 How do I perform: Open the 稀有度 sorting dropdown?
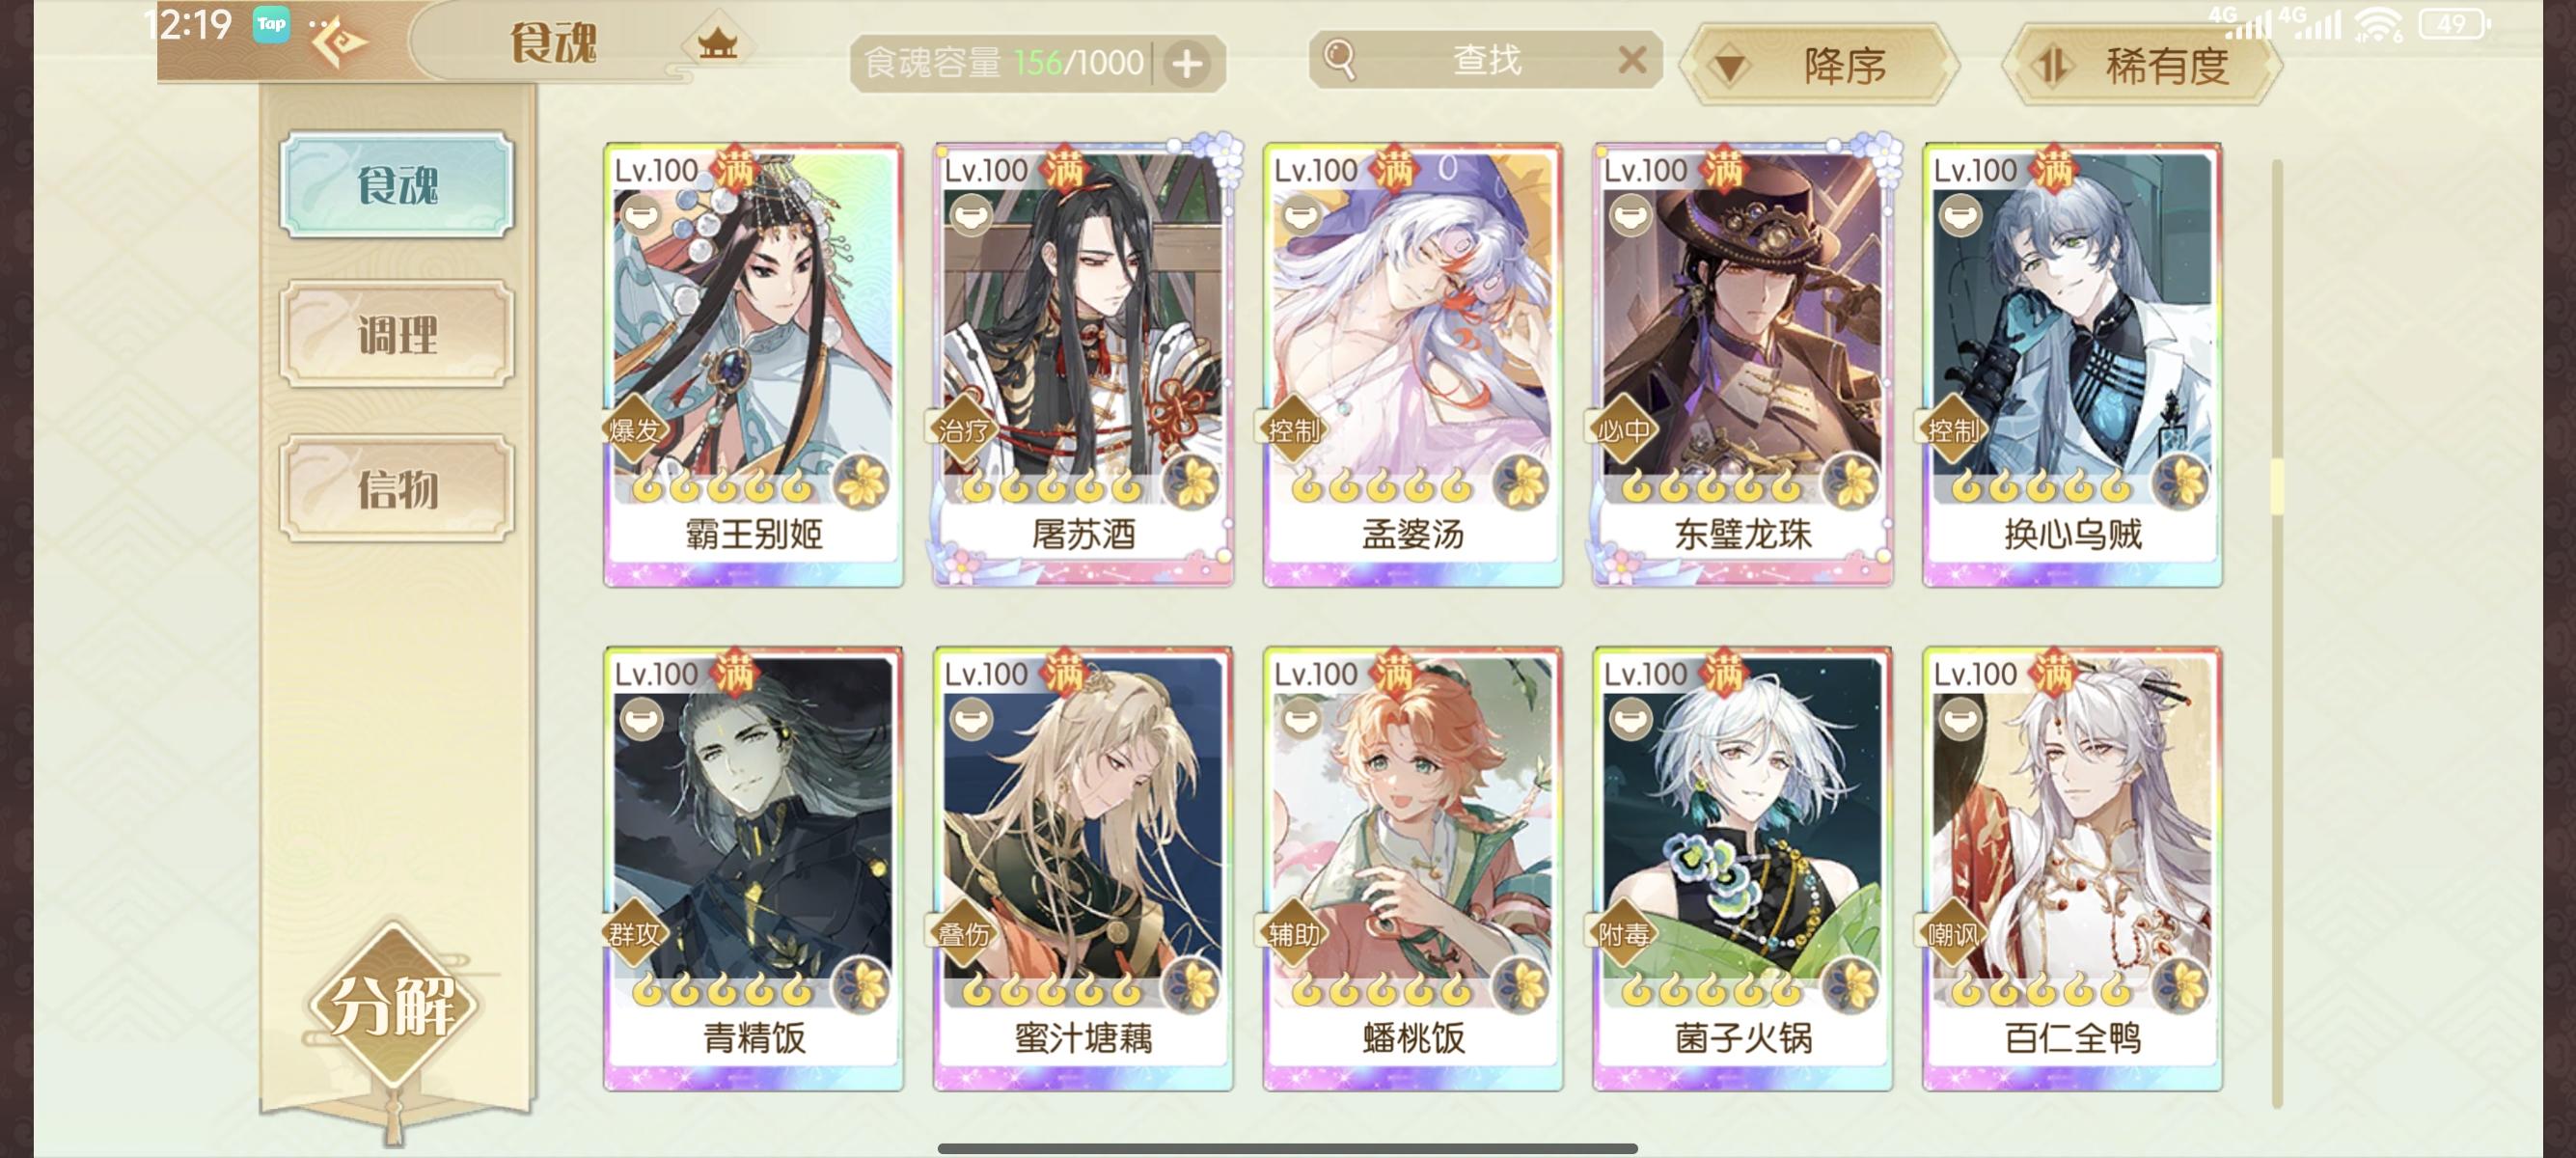[2141, 66]
